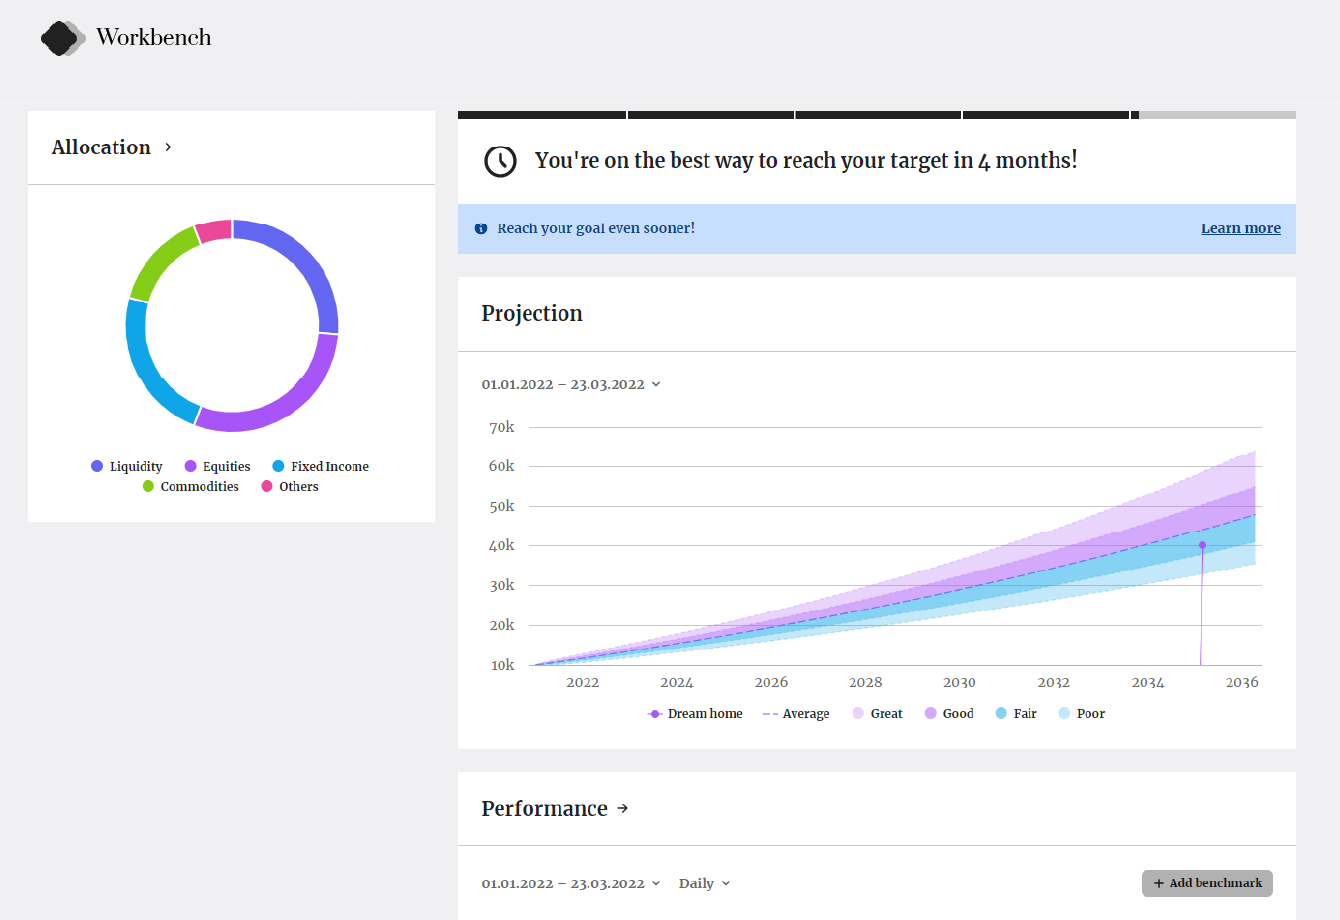
Task: Toggle Average series in Projection legend
Action: (x=796, y=713)
